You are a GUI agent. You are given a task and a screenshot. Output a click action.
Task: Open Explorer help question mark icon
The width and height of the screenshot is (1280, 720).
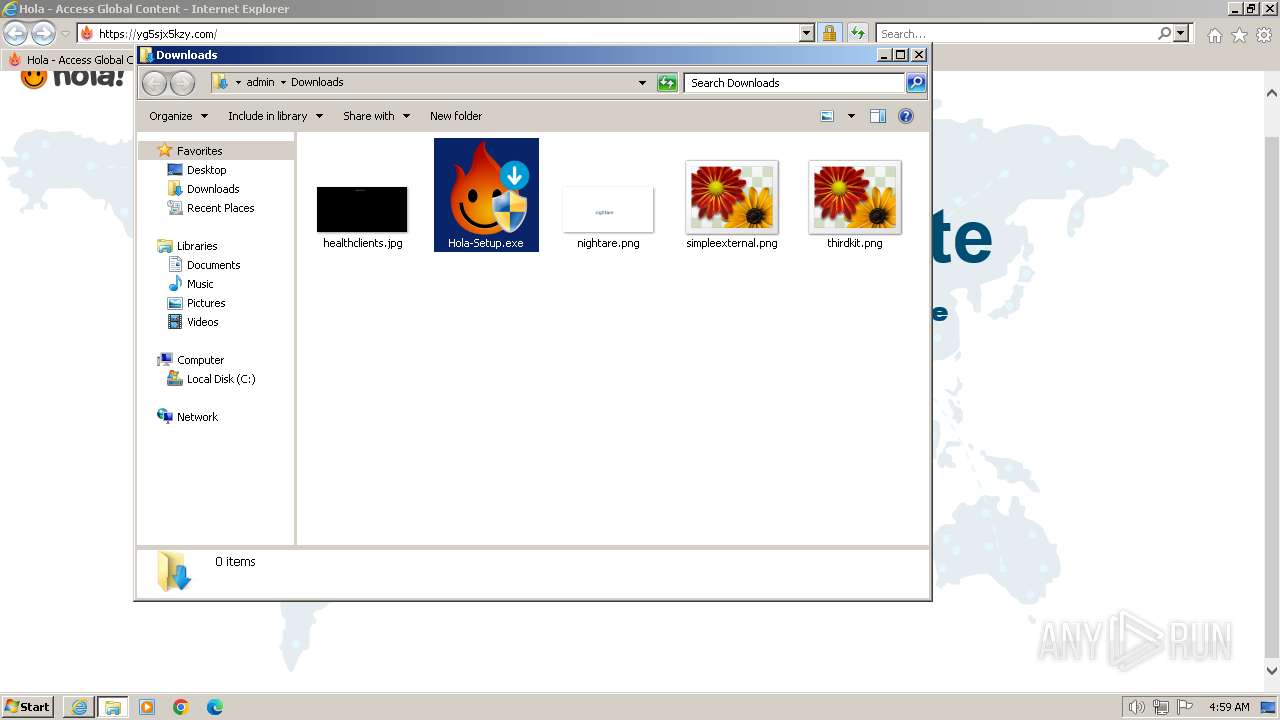[906, 116]
